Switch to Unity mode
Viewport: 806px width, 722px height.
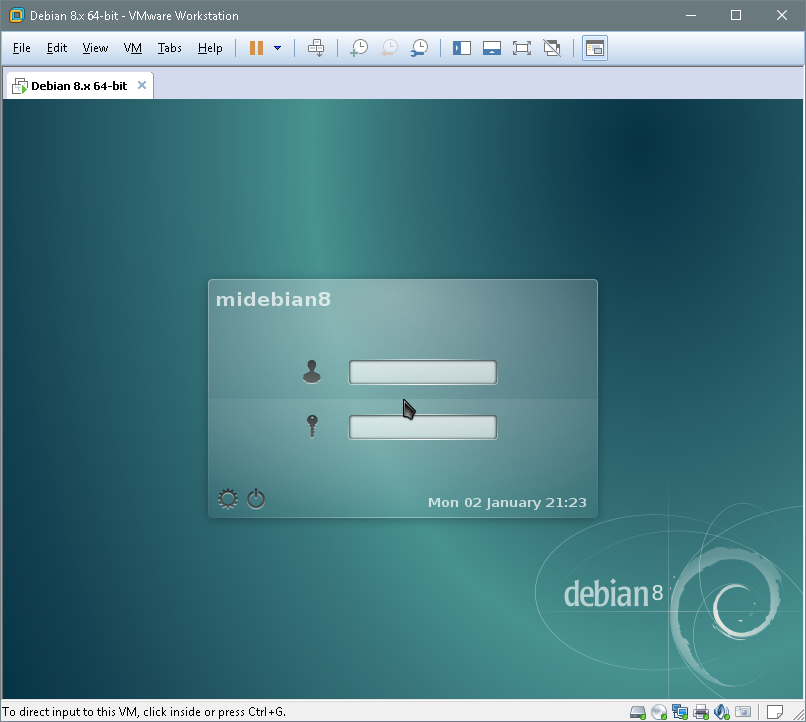click(551, 47)
